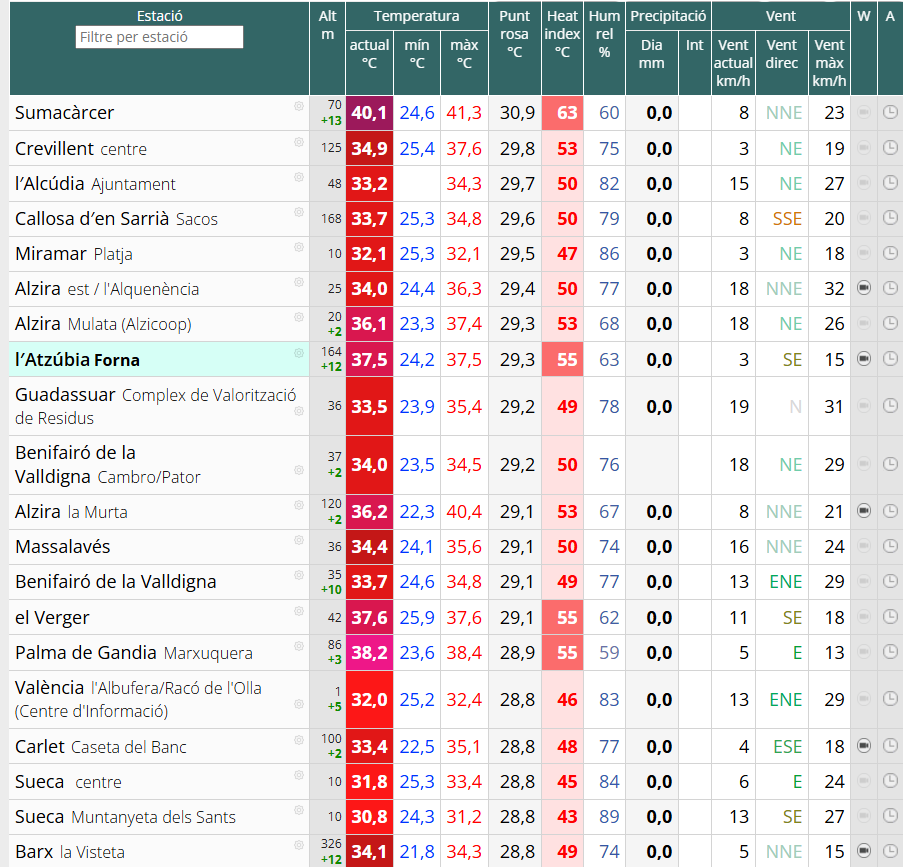Screen dimensions: 903x867
Task: Click Guadassuar wind direction N
Action: click(795, 407)
